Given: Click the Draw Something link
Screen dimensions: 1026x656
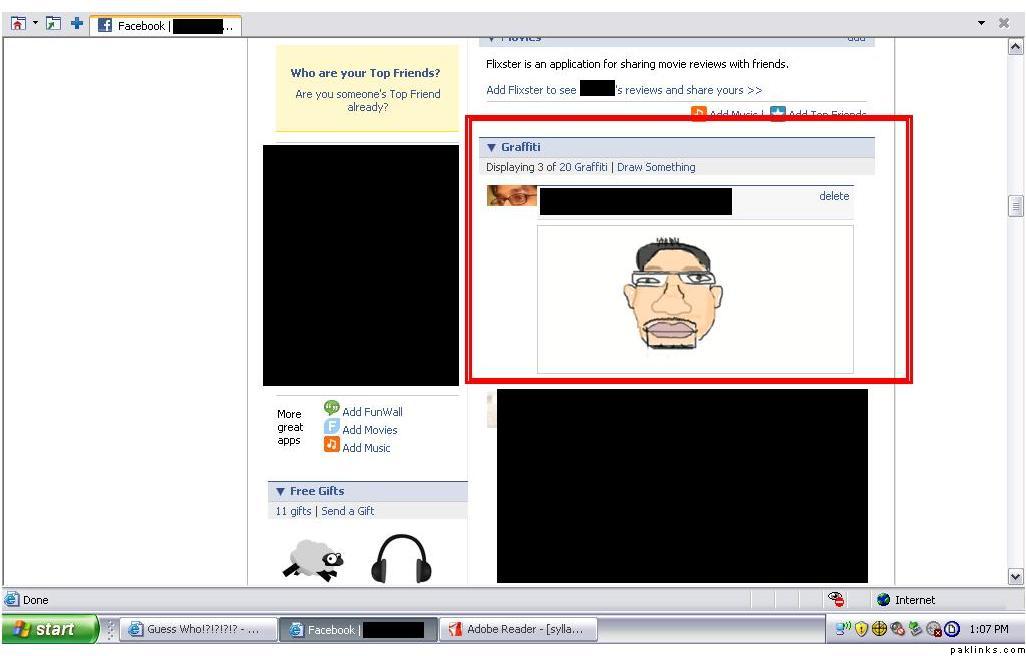Looking at the screenshot, I should click(x=656, y=167).
